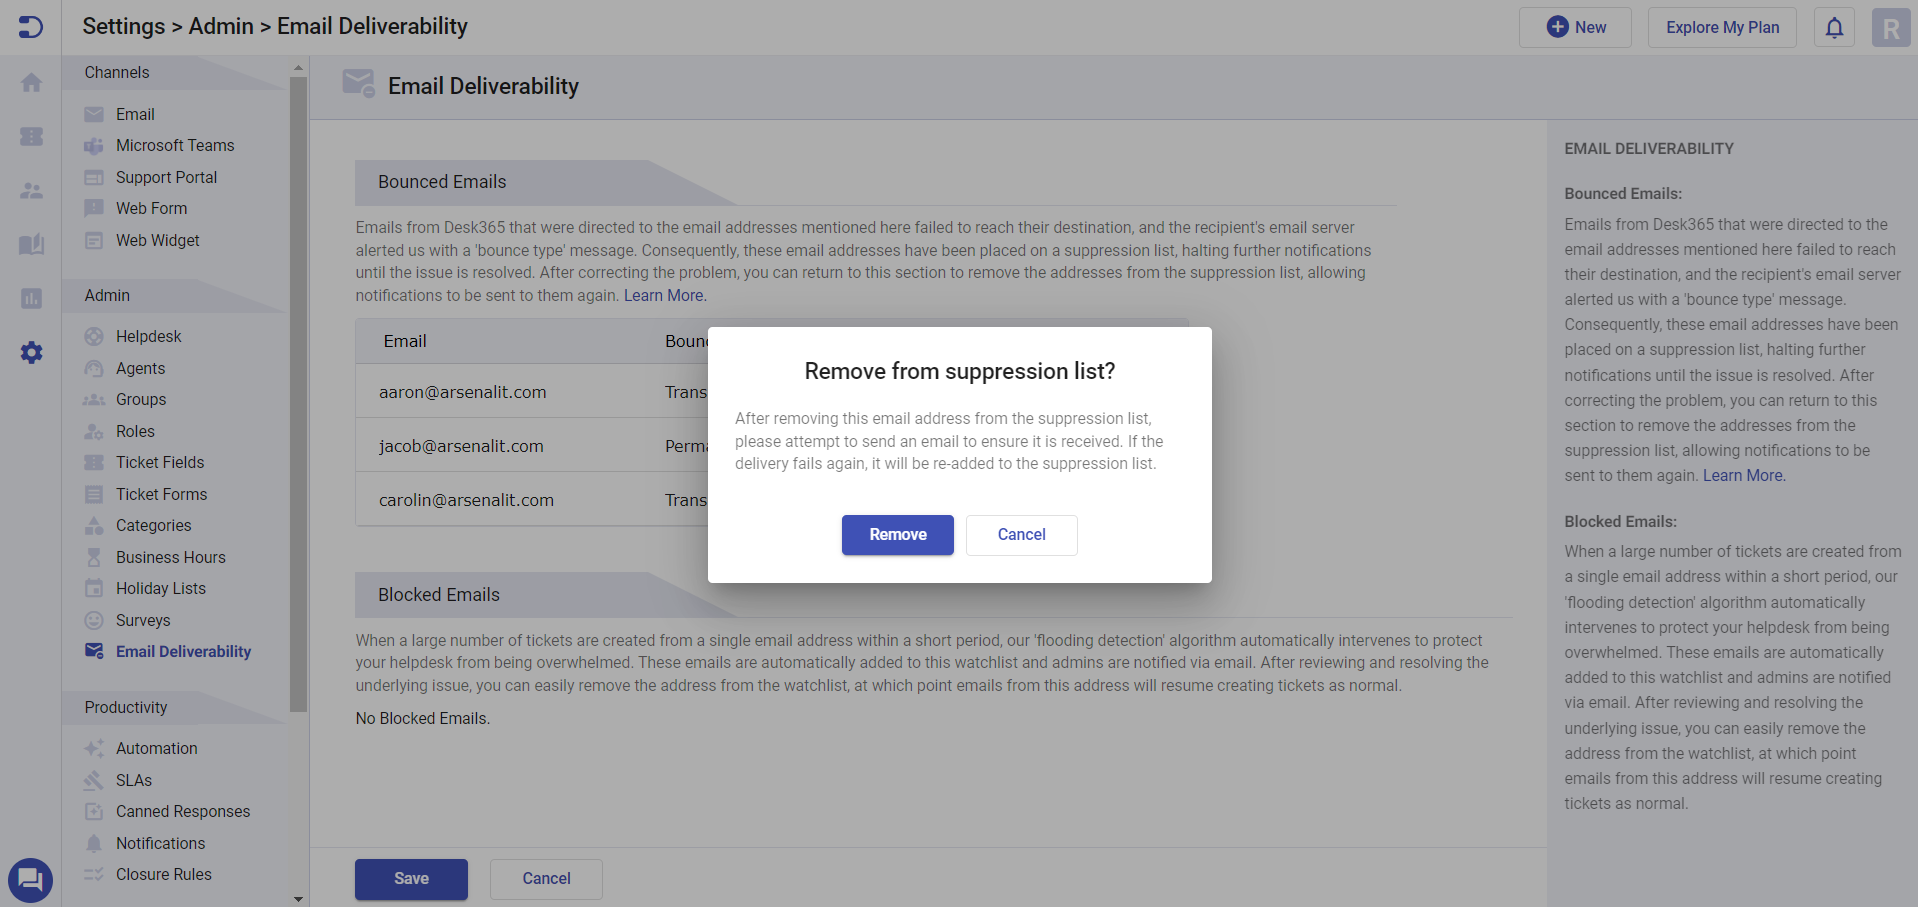Viewport: 1918px width, 907px height.
Task: Click the Home icon in left rail
Action: (31, 83)
